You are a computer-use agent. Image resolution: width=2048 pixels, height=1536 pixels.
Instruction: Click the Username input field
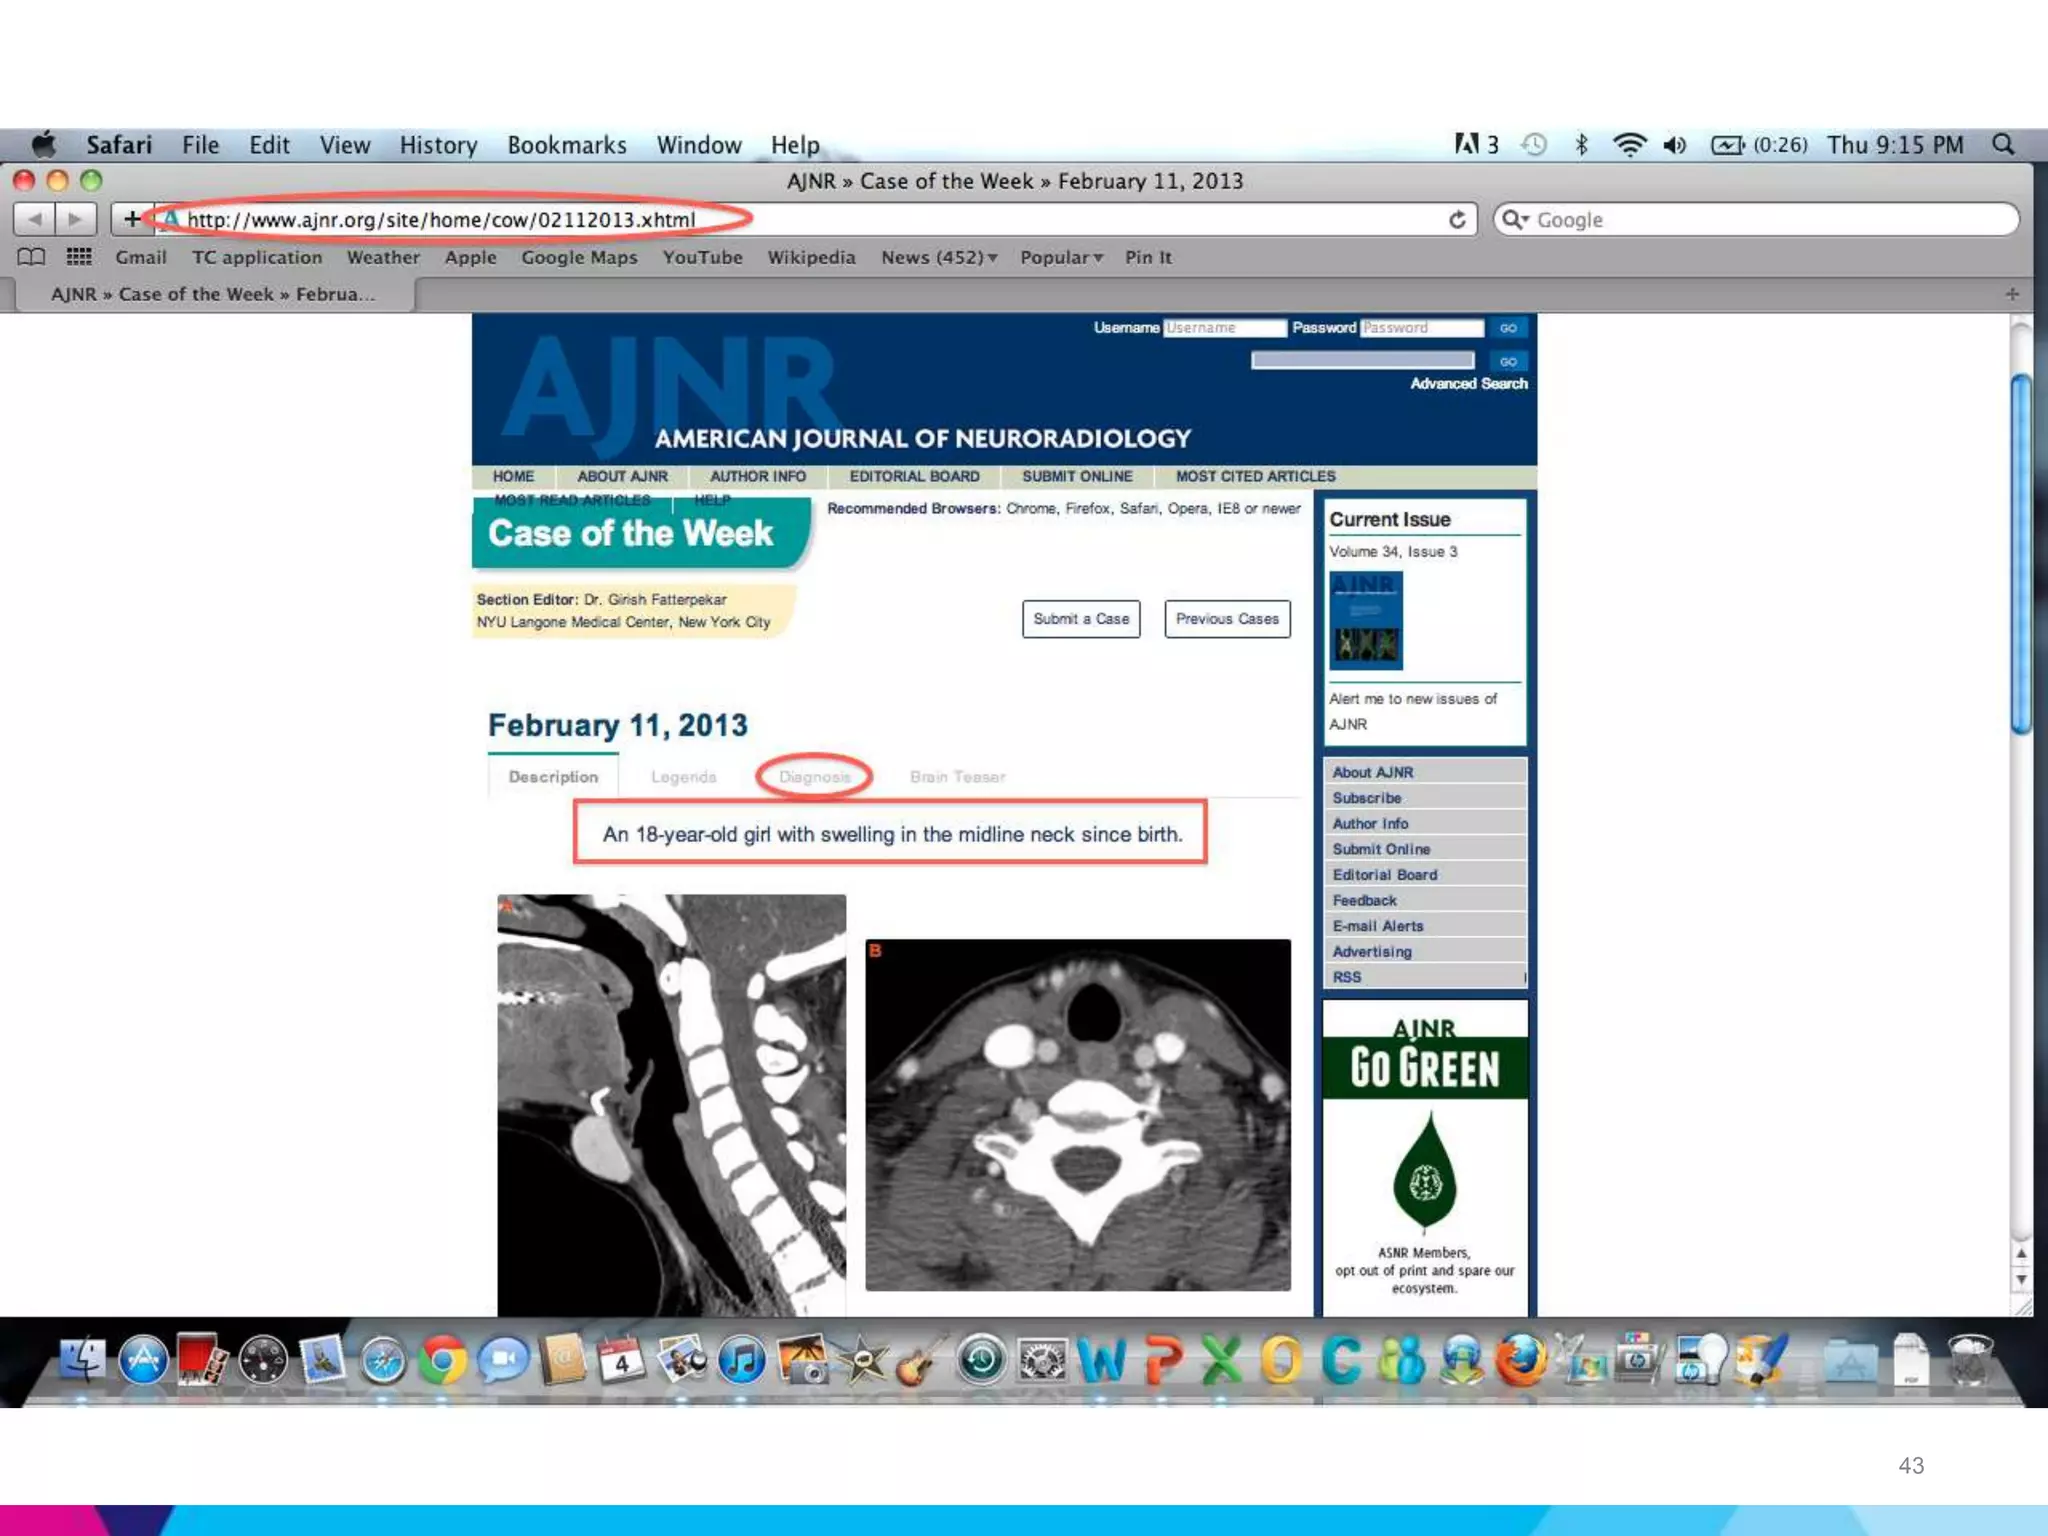tap(1224, 328)
